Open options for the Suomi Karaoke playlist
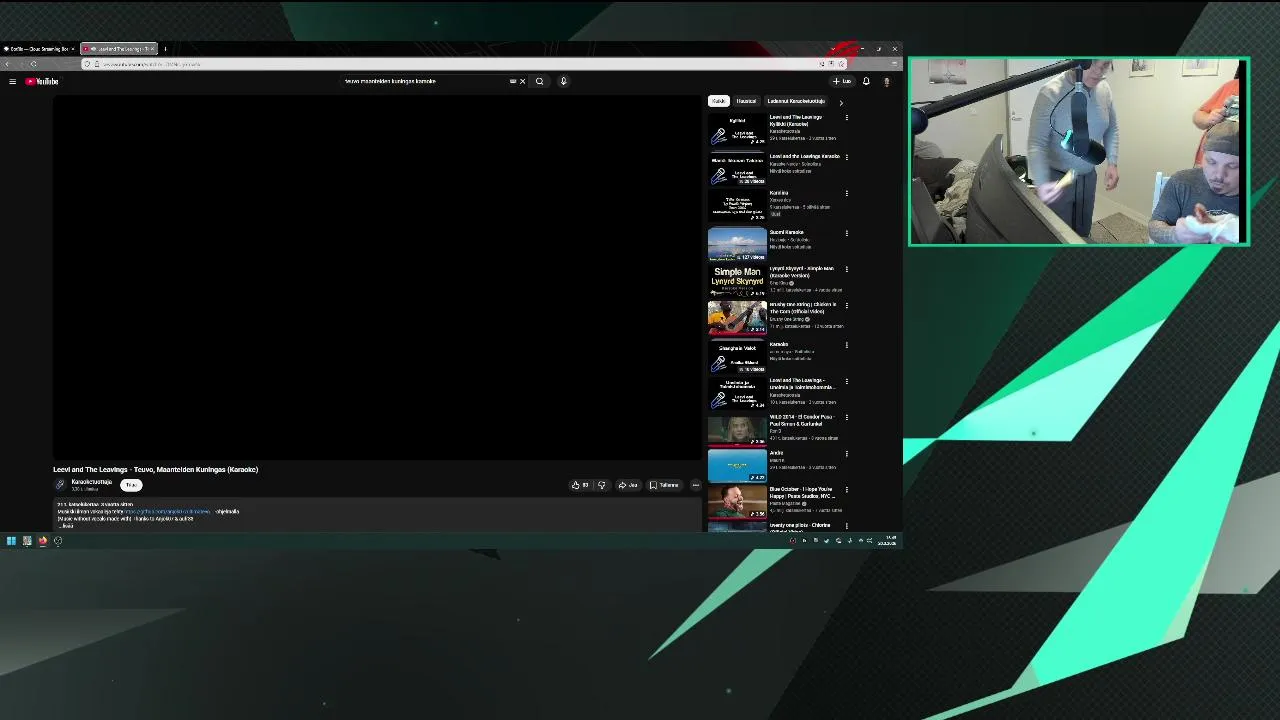Viewport: 1280px width, 720px height. click(x=846, y=233)
